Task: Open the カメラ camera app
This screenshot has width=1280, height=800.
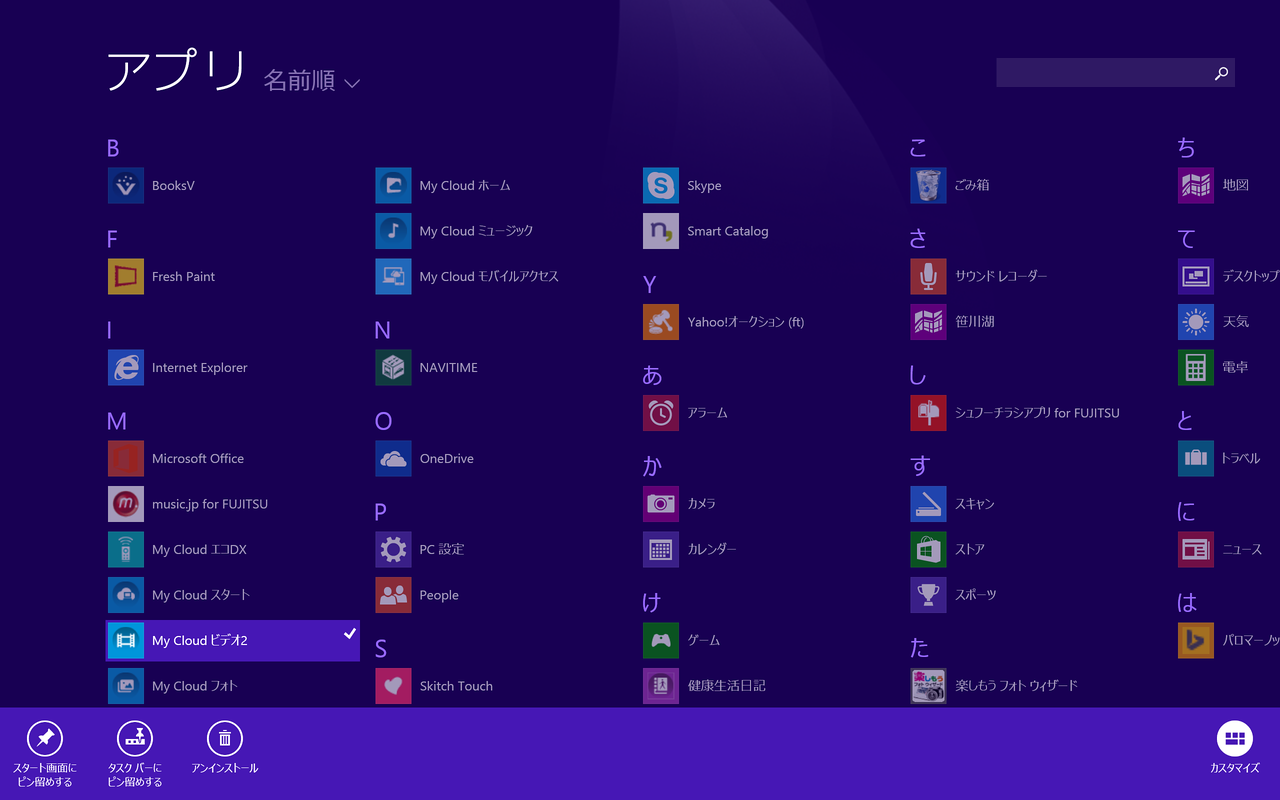Action: point(661,504)
